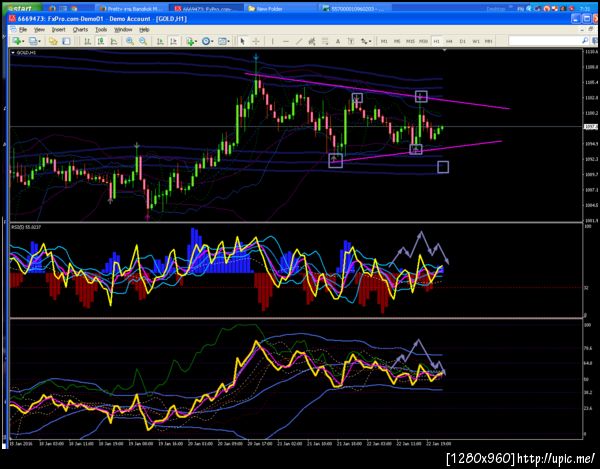Switch chart to line chart mode
Image resolution: width=600 pixels, height=469 pixels.
(114, 41)
